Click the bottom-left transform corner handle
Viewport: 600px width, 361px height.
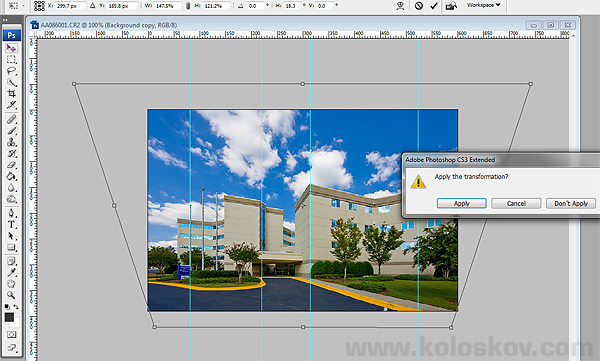click(x=154, y=327)
